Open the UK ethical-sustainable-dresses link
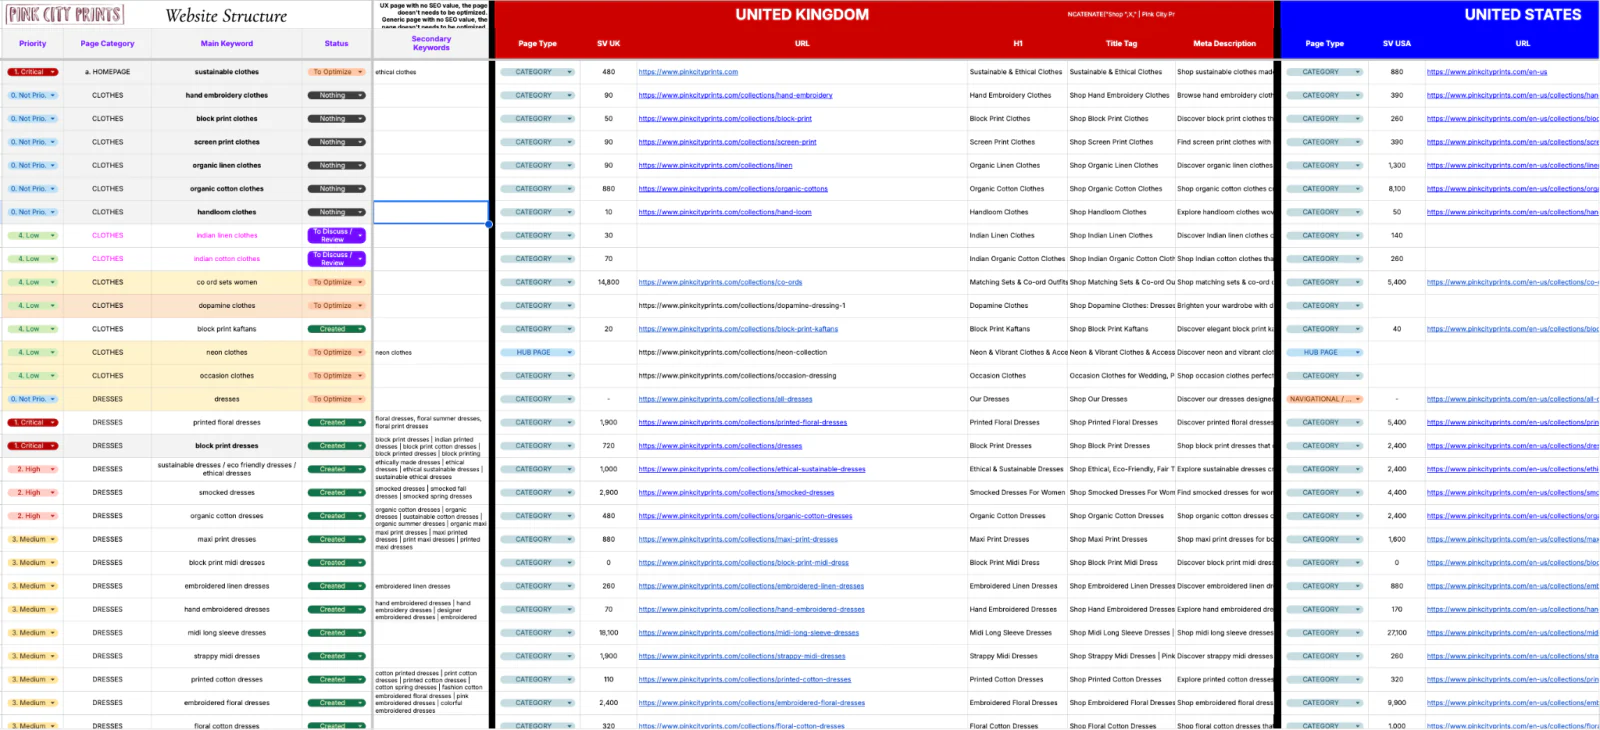The image size is (1600, 730). 752,469
